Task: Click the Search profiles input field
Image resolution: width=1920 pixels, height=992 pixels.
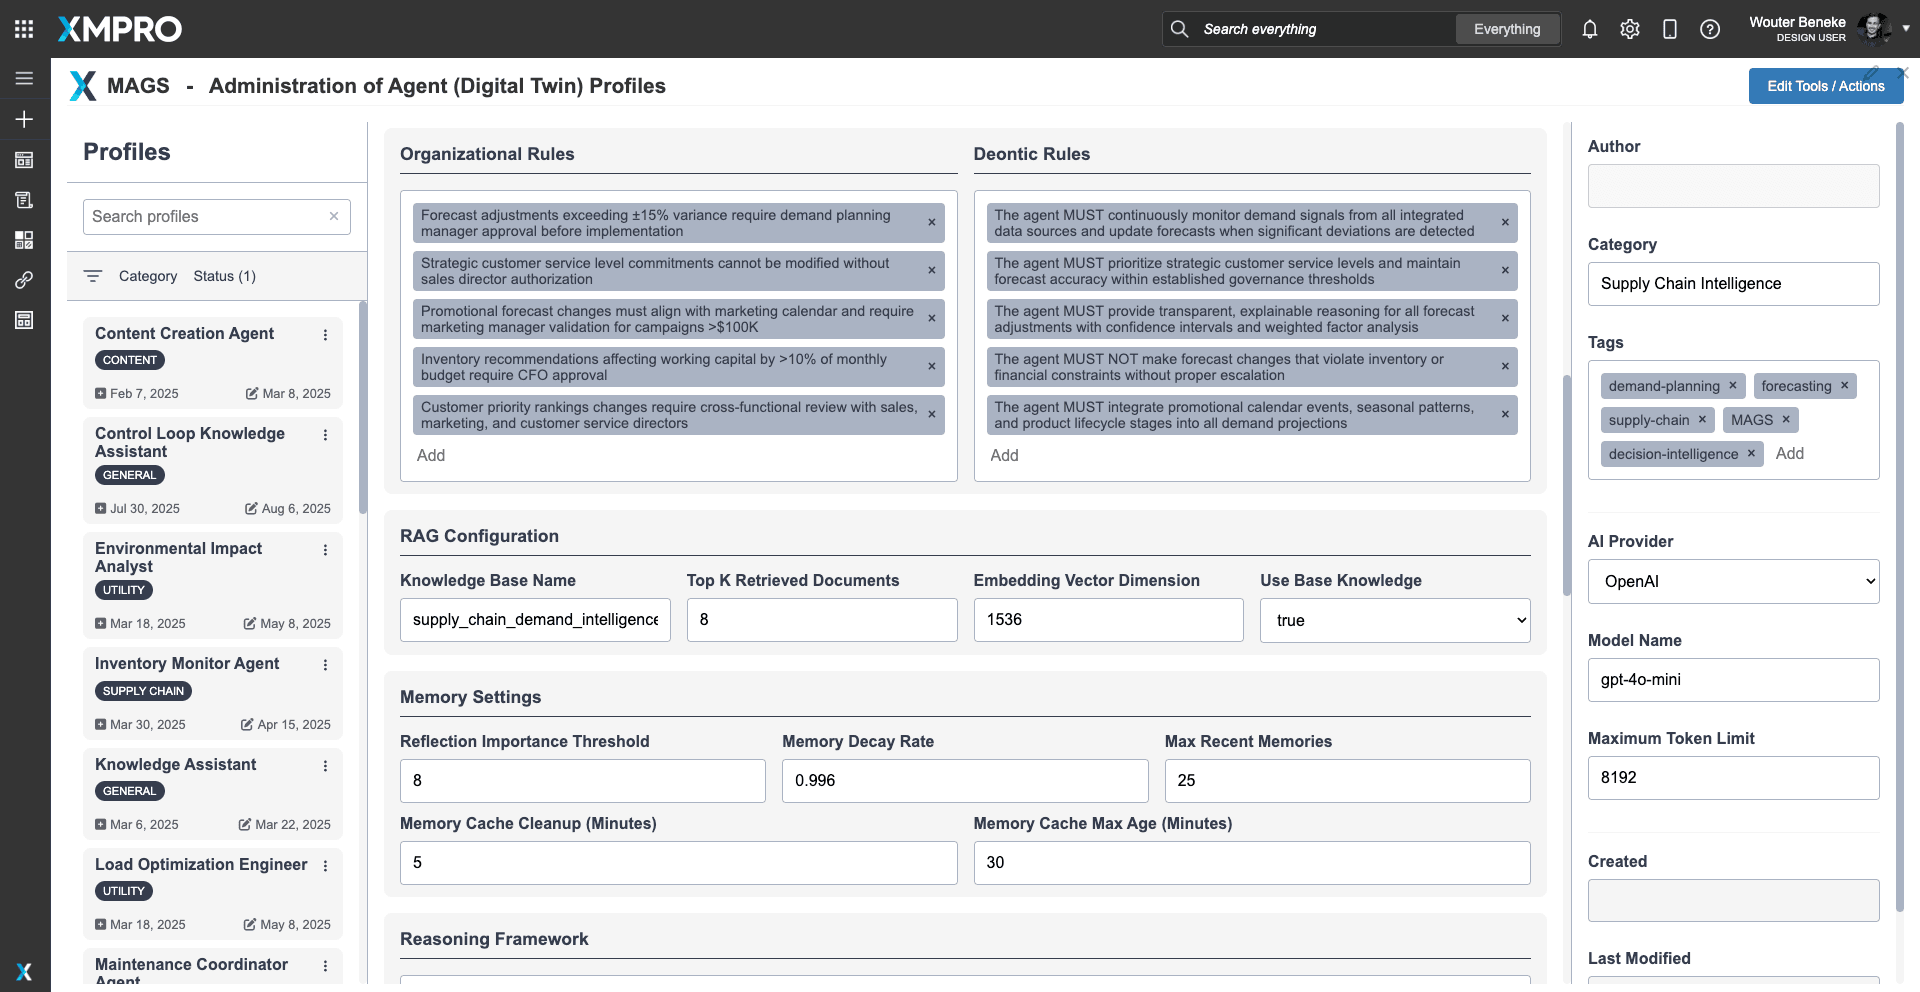Action: pos(205,217)
